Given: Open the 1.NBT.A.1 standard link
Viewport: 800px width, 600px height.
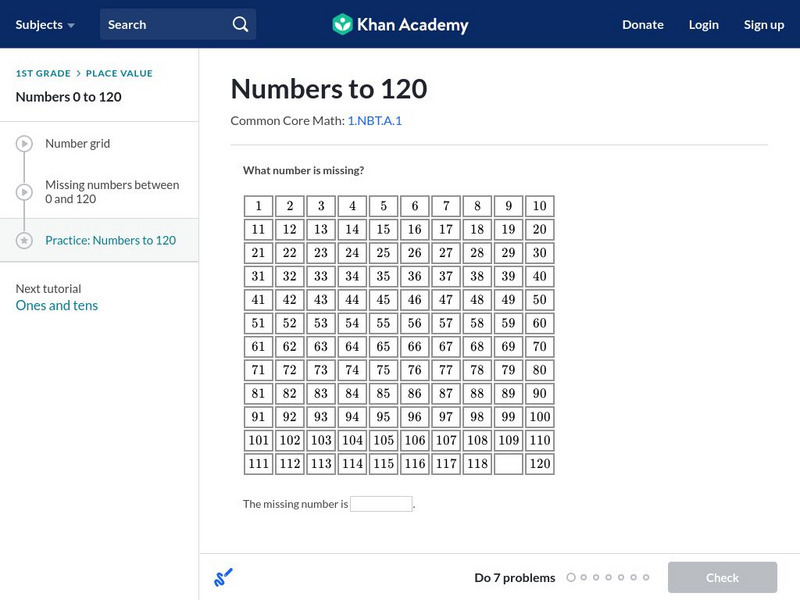Looking at the screenshot, I should pyautogui.click(x=372, y=119).
